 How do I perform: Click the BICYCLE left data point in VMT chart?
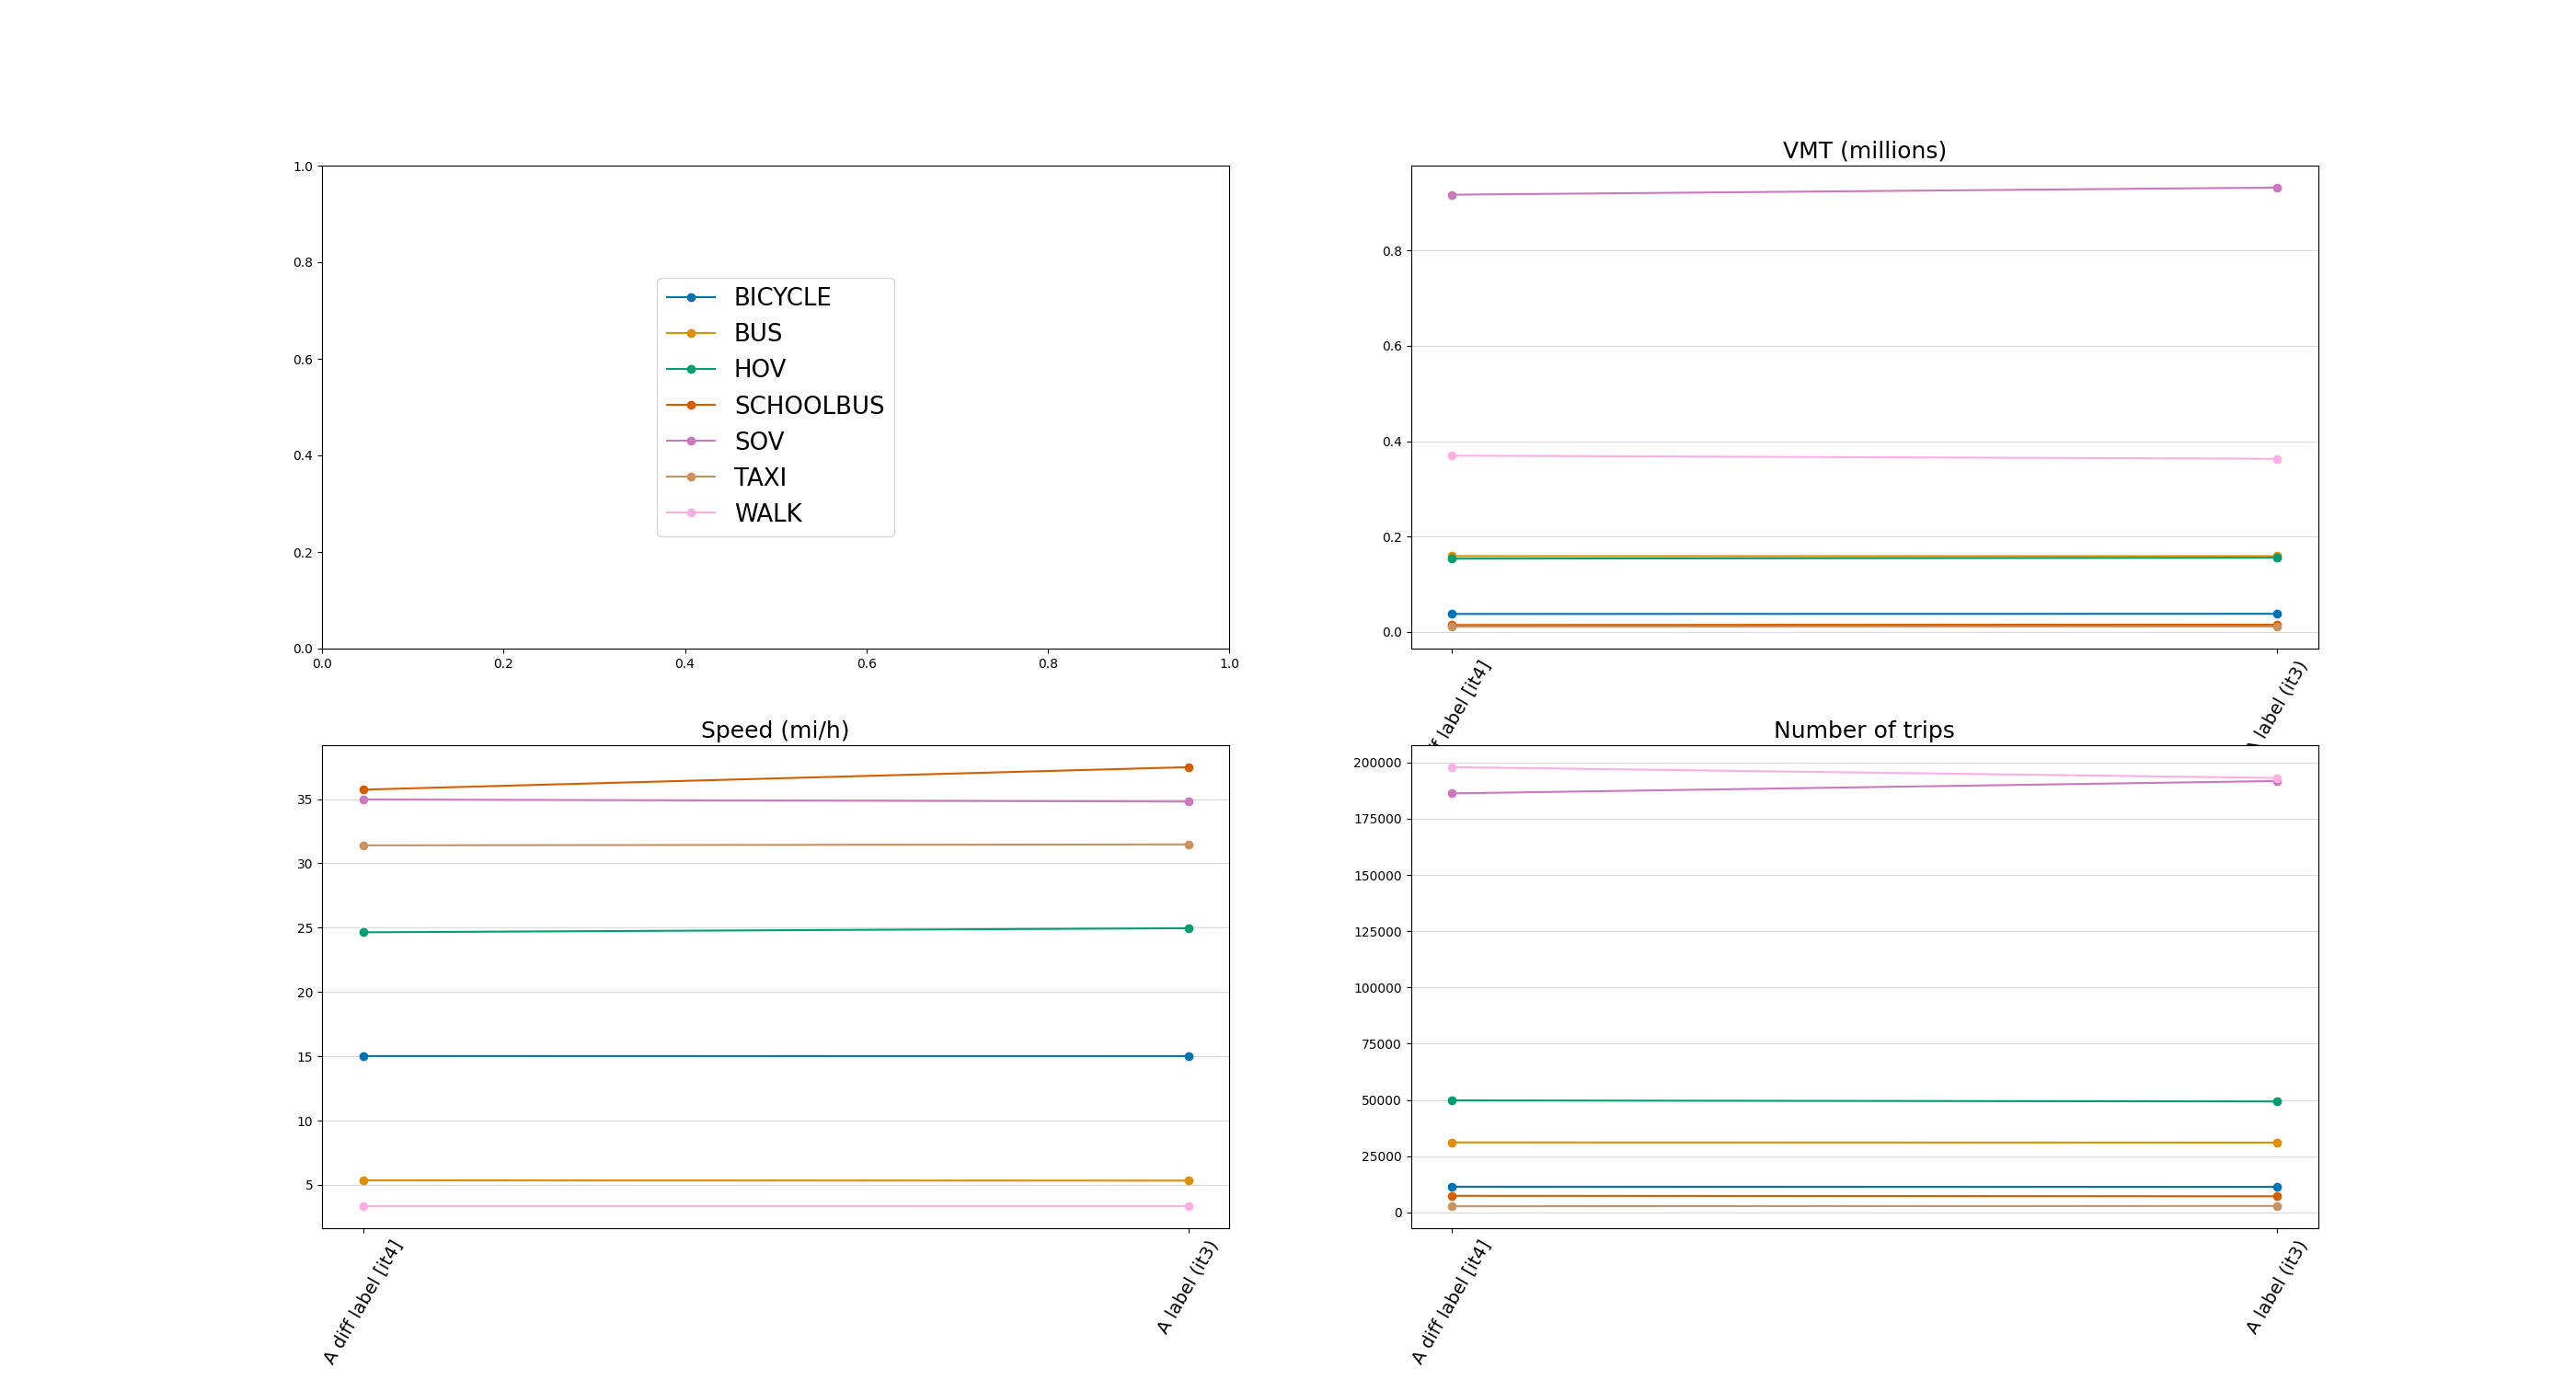1452,614
